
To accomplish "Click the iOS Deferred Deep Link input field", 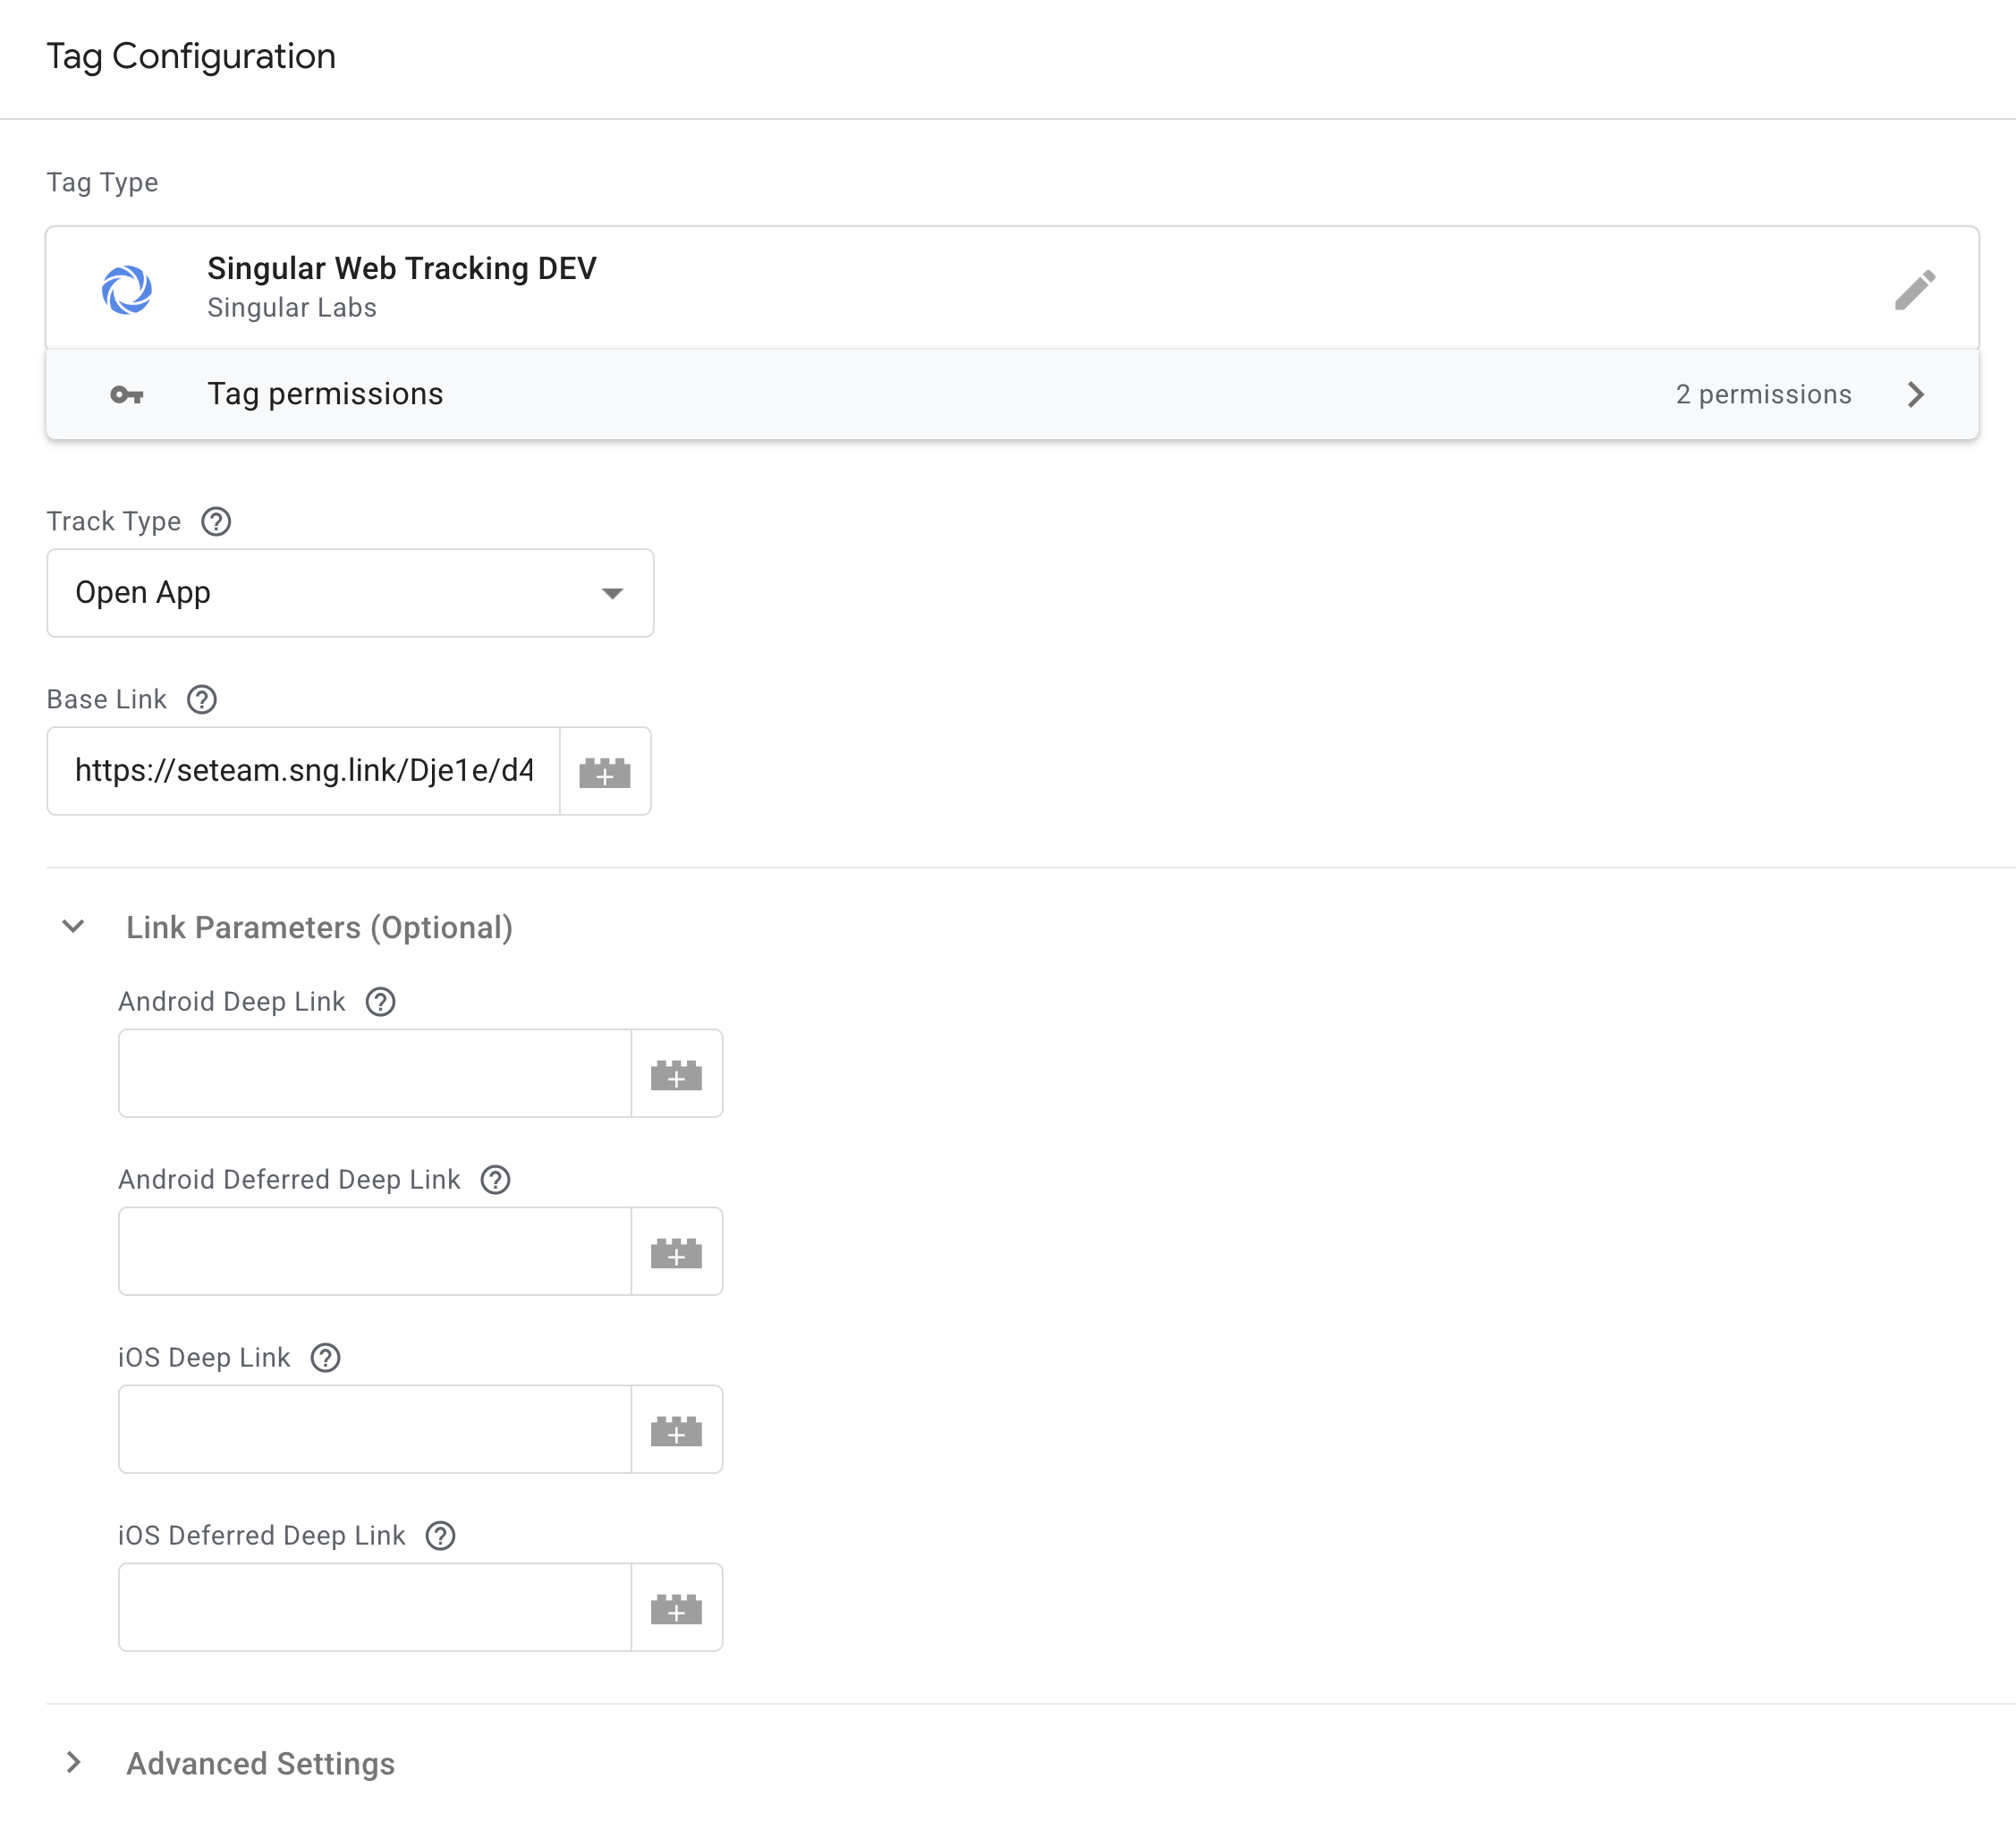I will (x=375, y=1607).
